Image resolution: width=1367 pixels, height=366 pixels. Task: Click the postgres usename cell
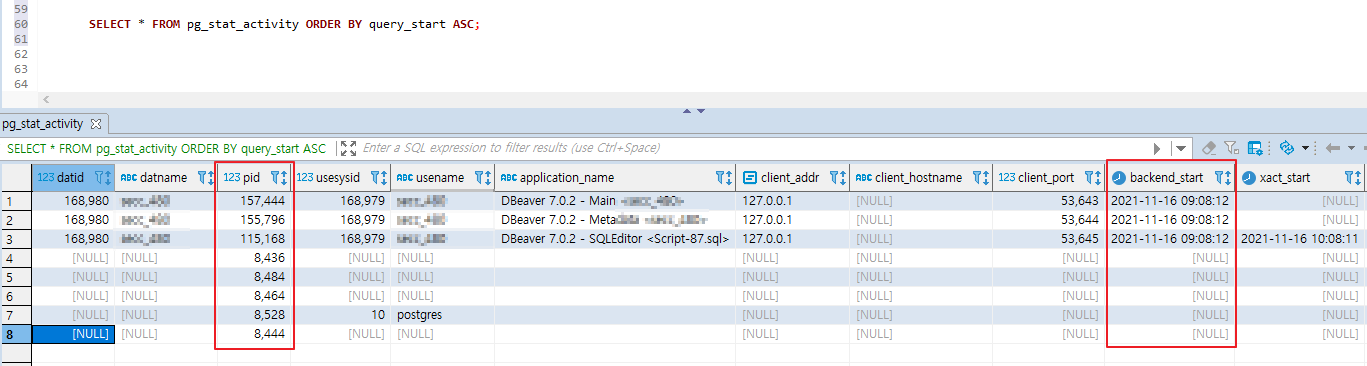(442, 315)
